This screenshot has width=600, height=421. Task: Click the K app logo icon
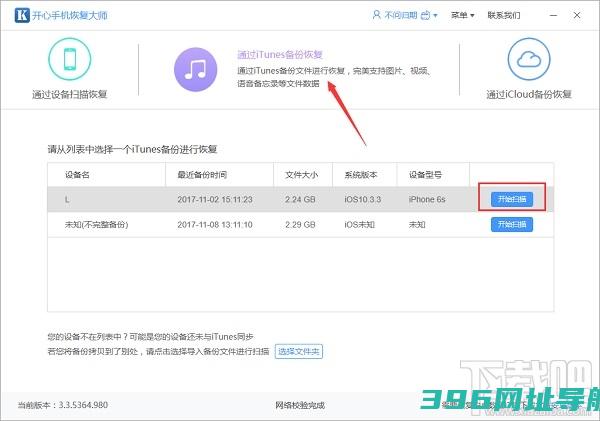pos(22,15)
